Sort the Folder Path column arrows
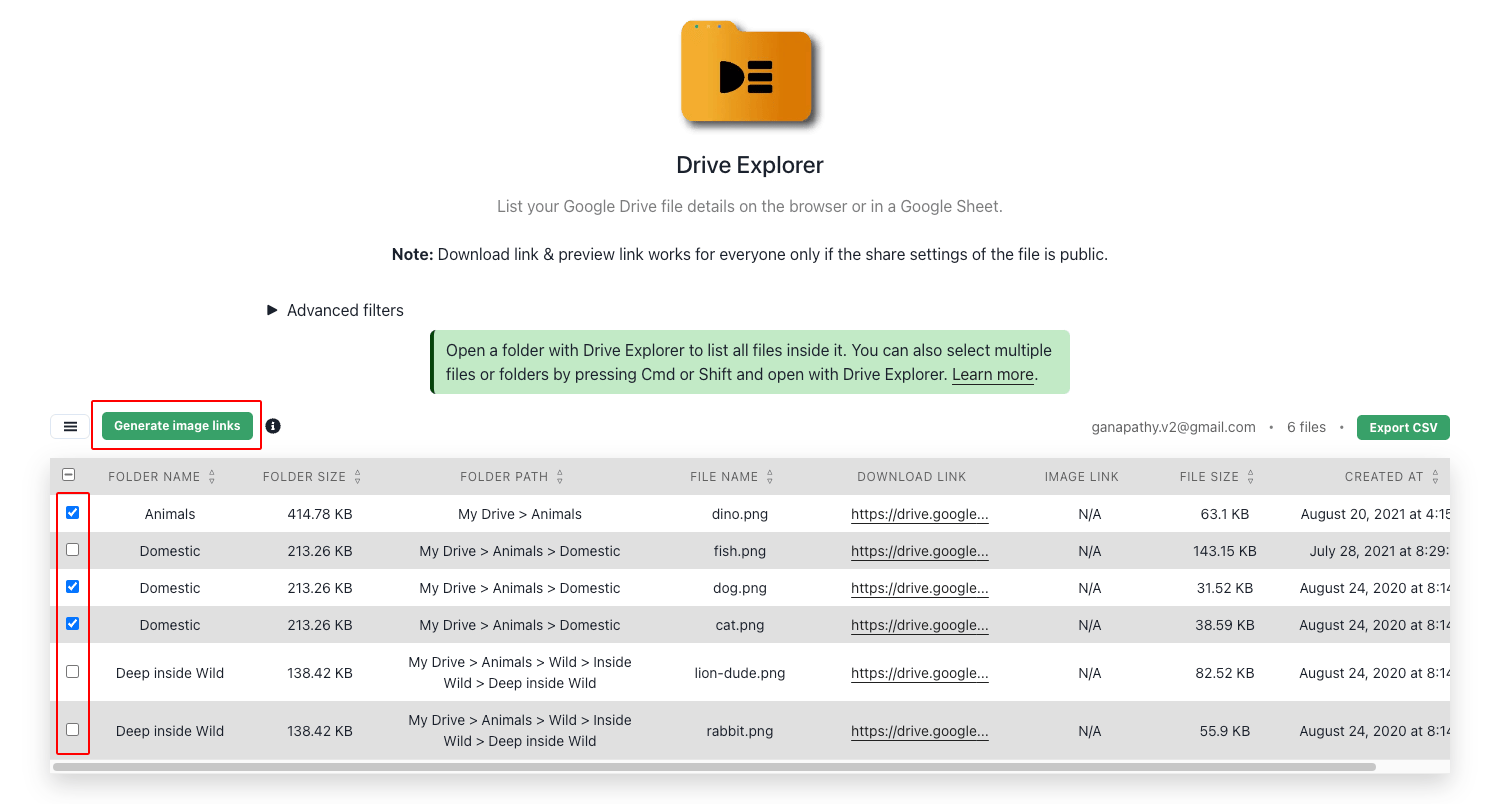 pos(558,476)
